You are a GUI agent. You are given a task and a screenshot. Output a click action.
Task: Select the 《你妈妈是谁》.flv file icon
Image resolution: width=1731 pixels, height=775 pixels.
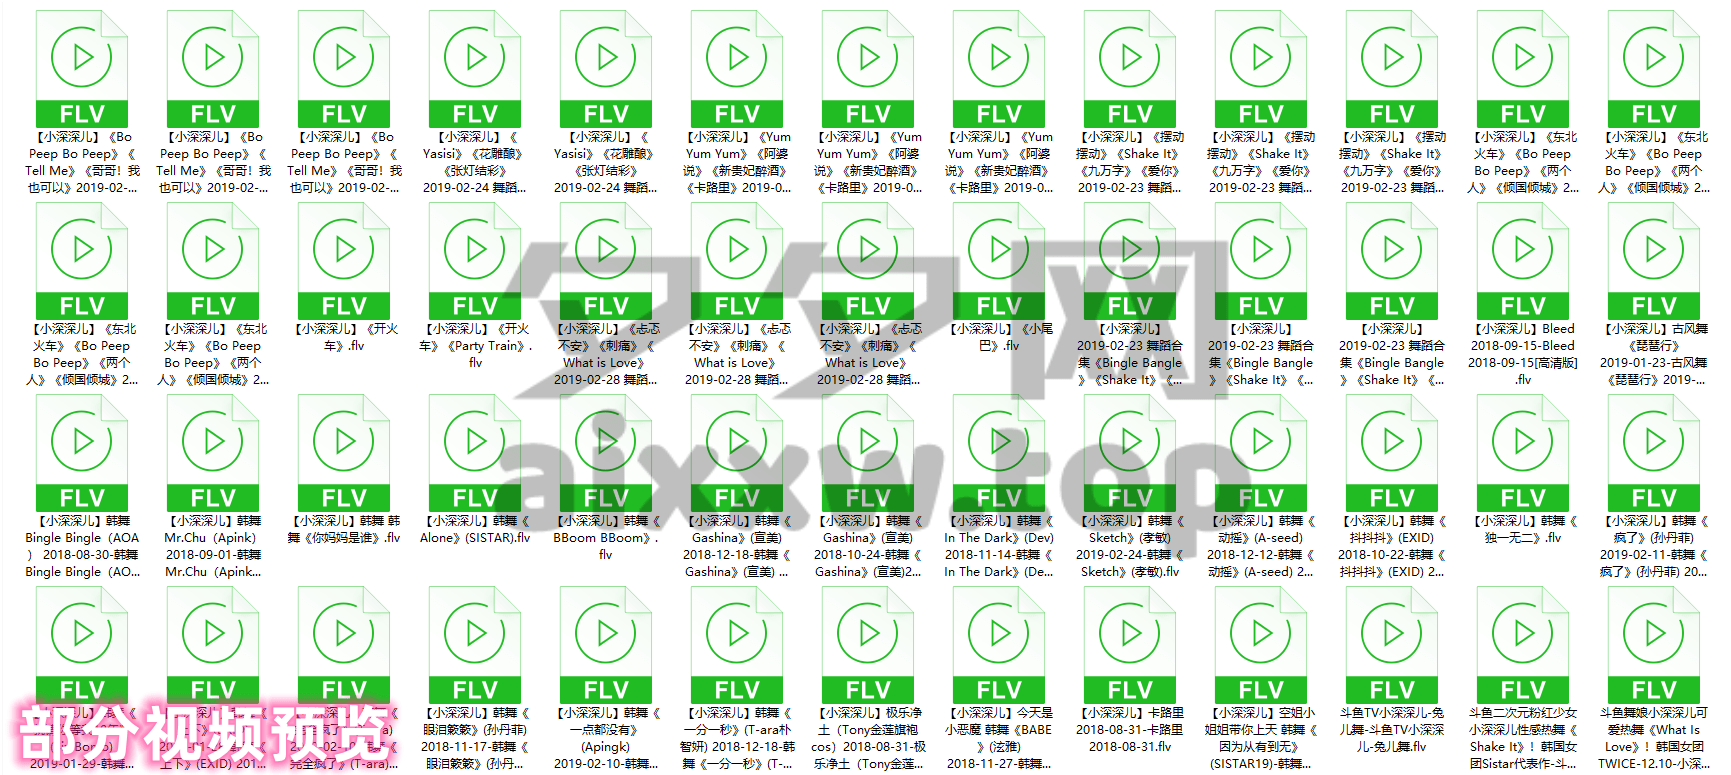click(x=344, y=453)
